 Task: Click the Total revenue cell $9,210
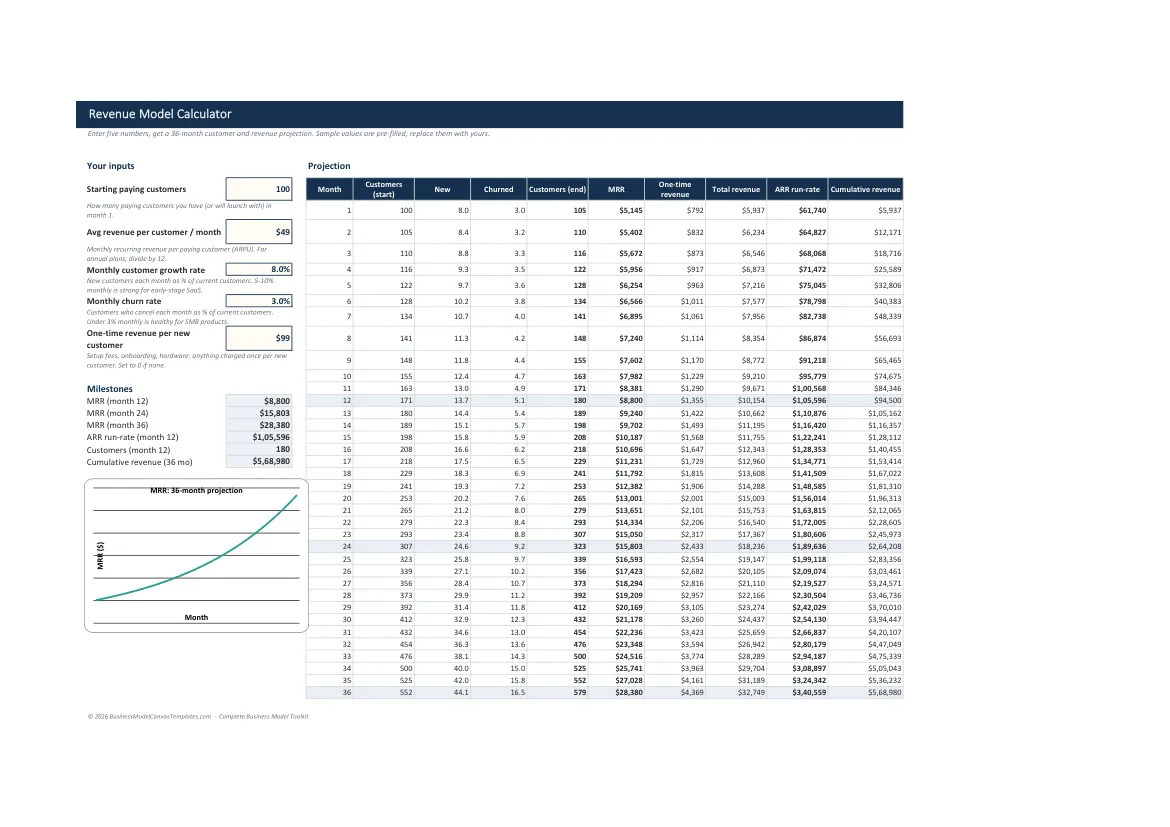coord(736,376)
